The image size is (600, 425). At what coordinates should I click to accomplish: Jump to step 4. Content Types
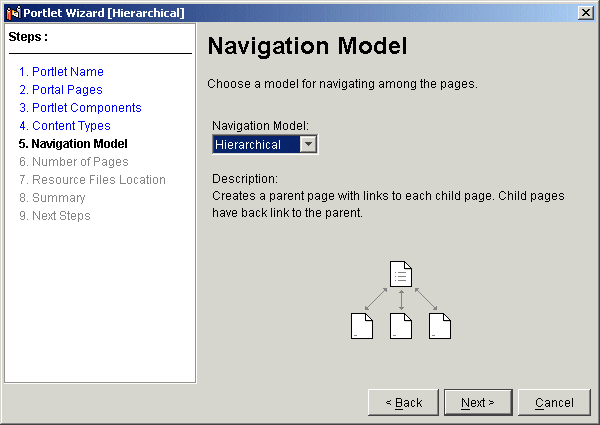pos(65,125)
